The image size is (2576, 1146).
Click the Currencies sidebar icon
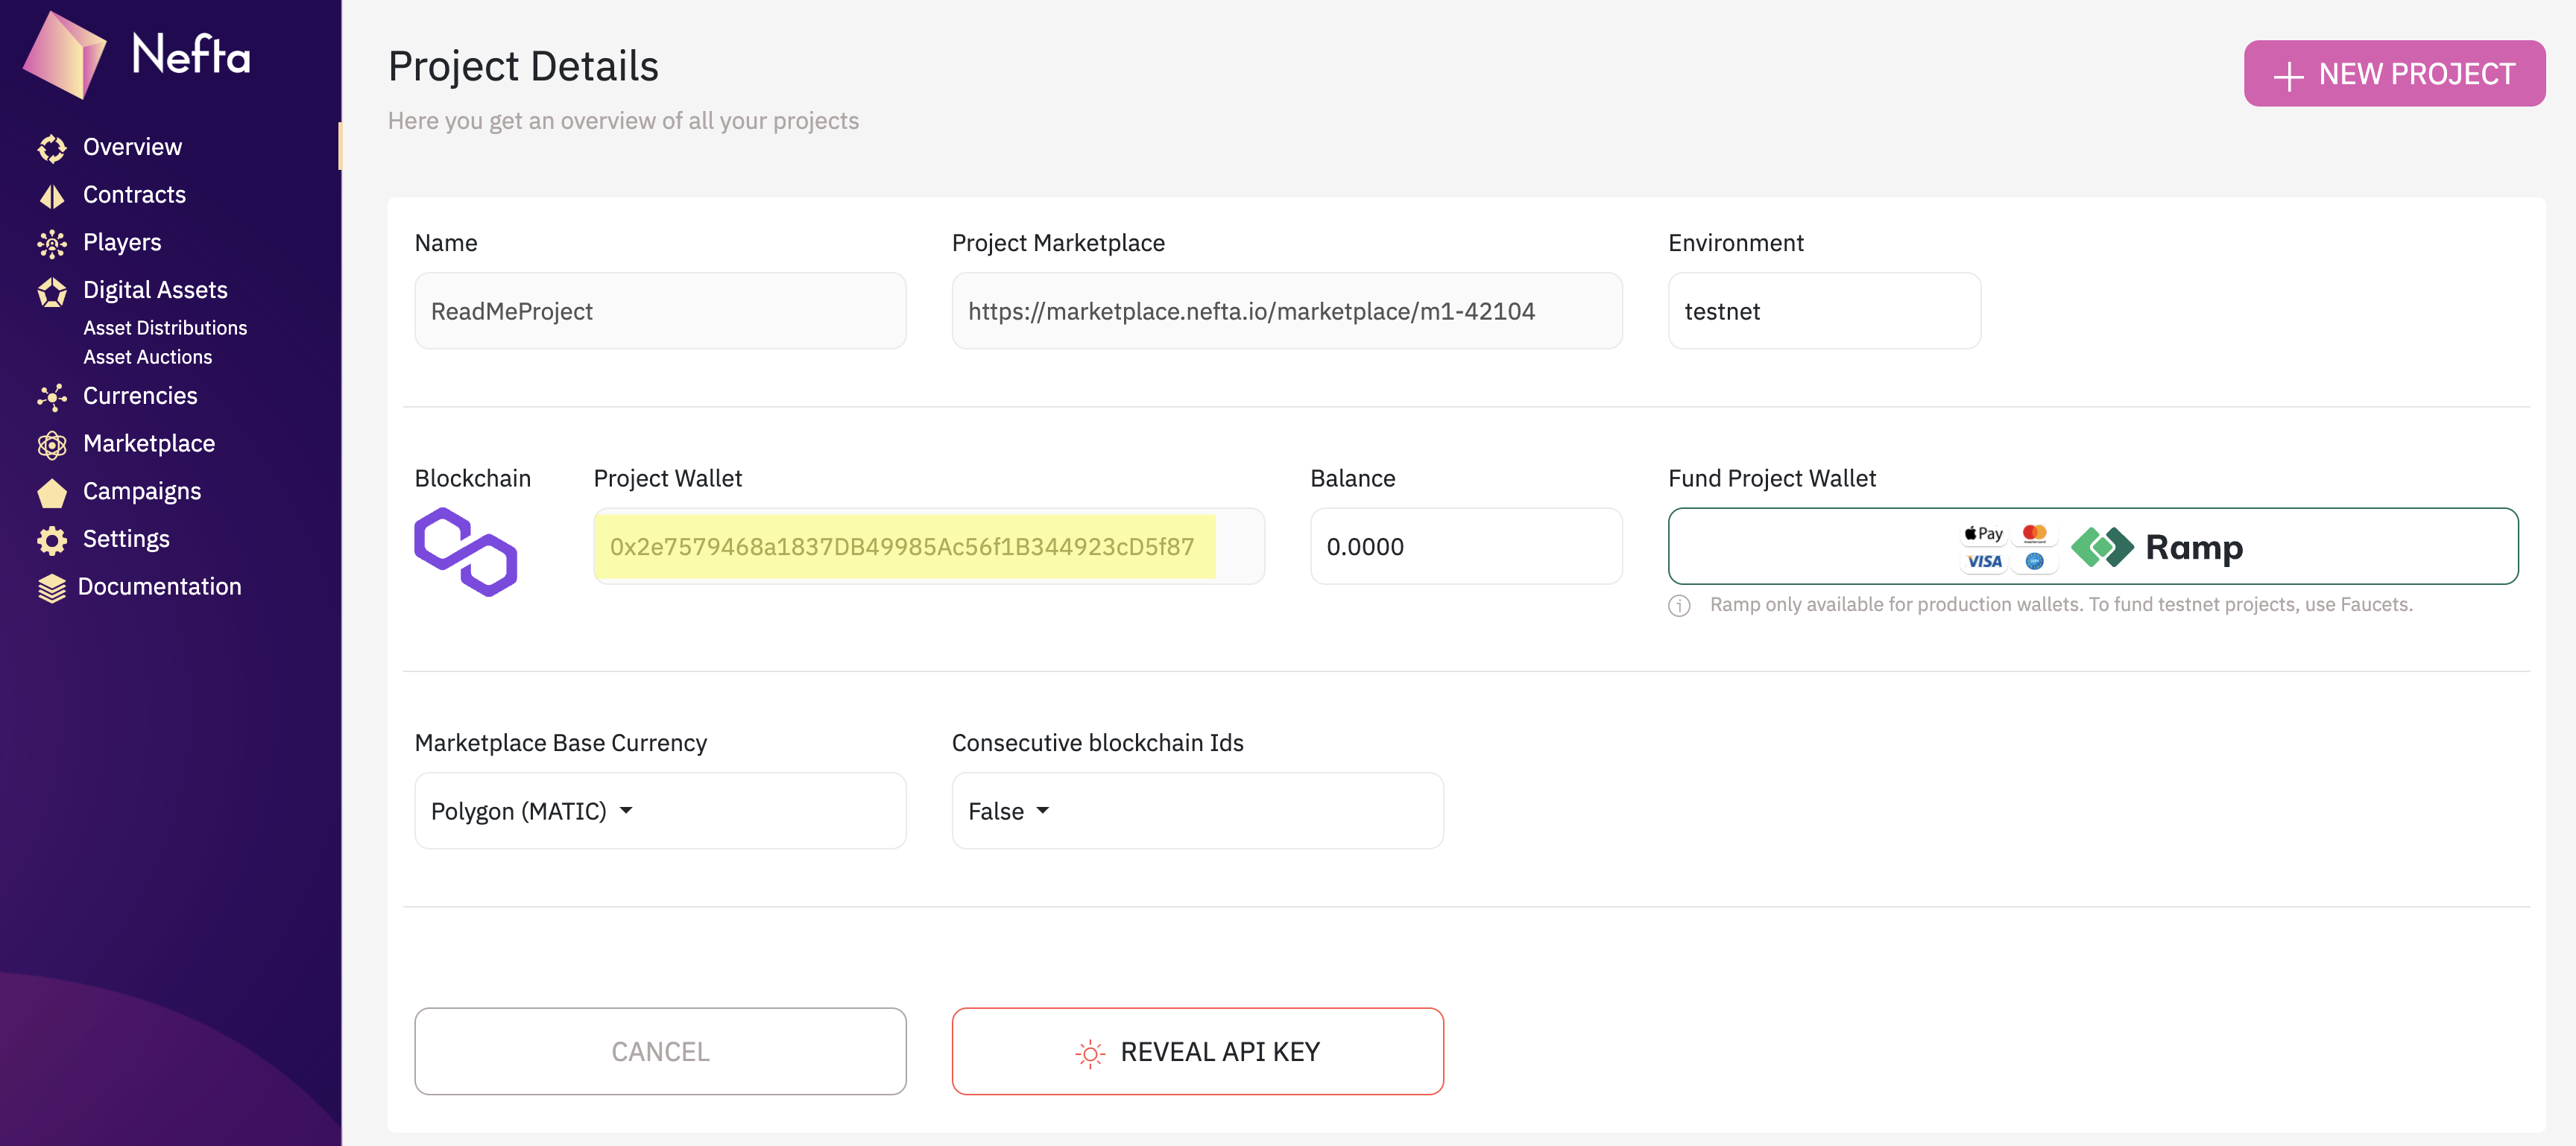coord(52,397)
